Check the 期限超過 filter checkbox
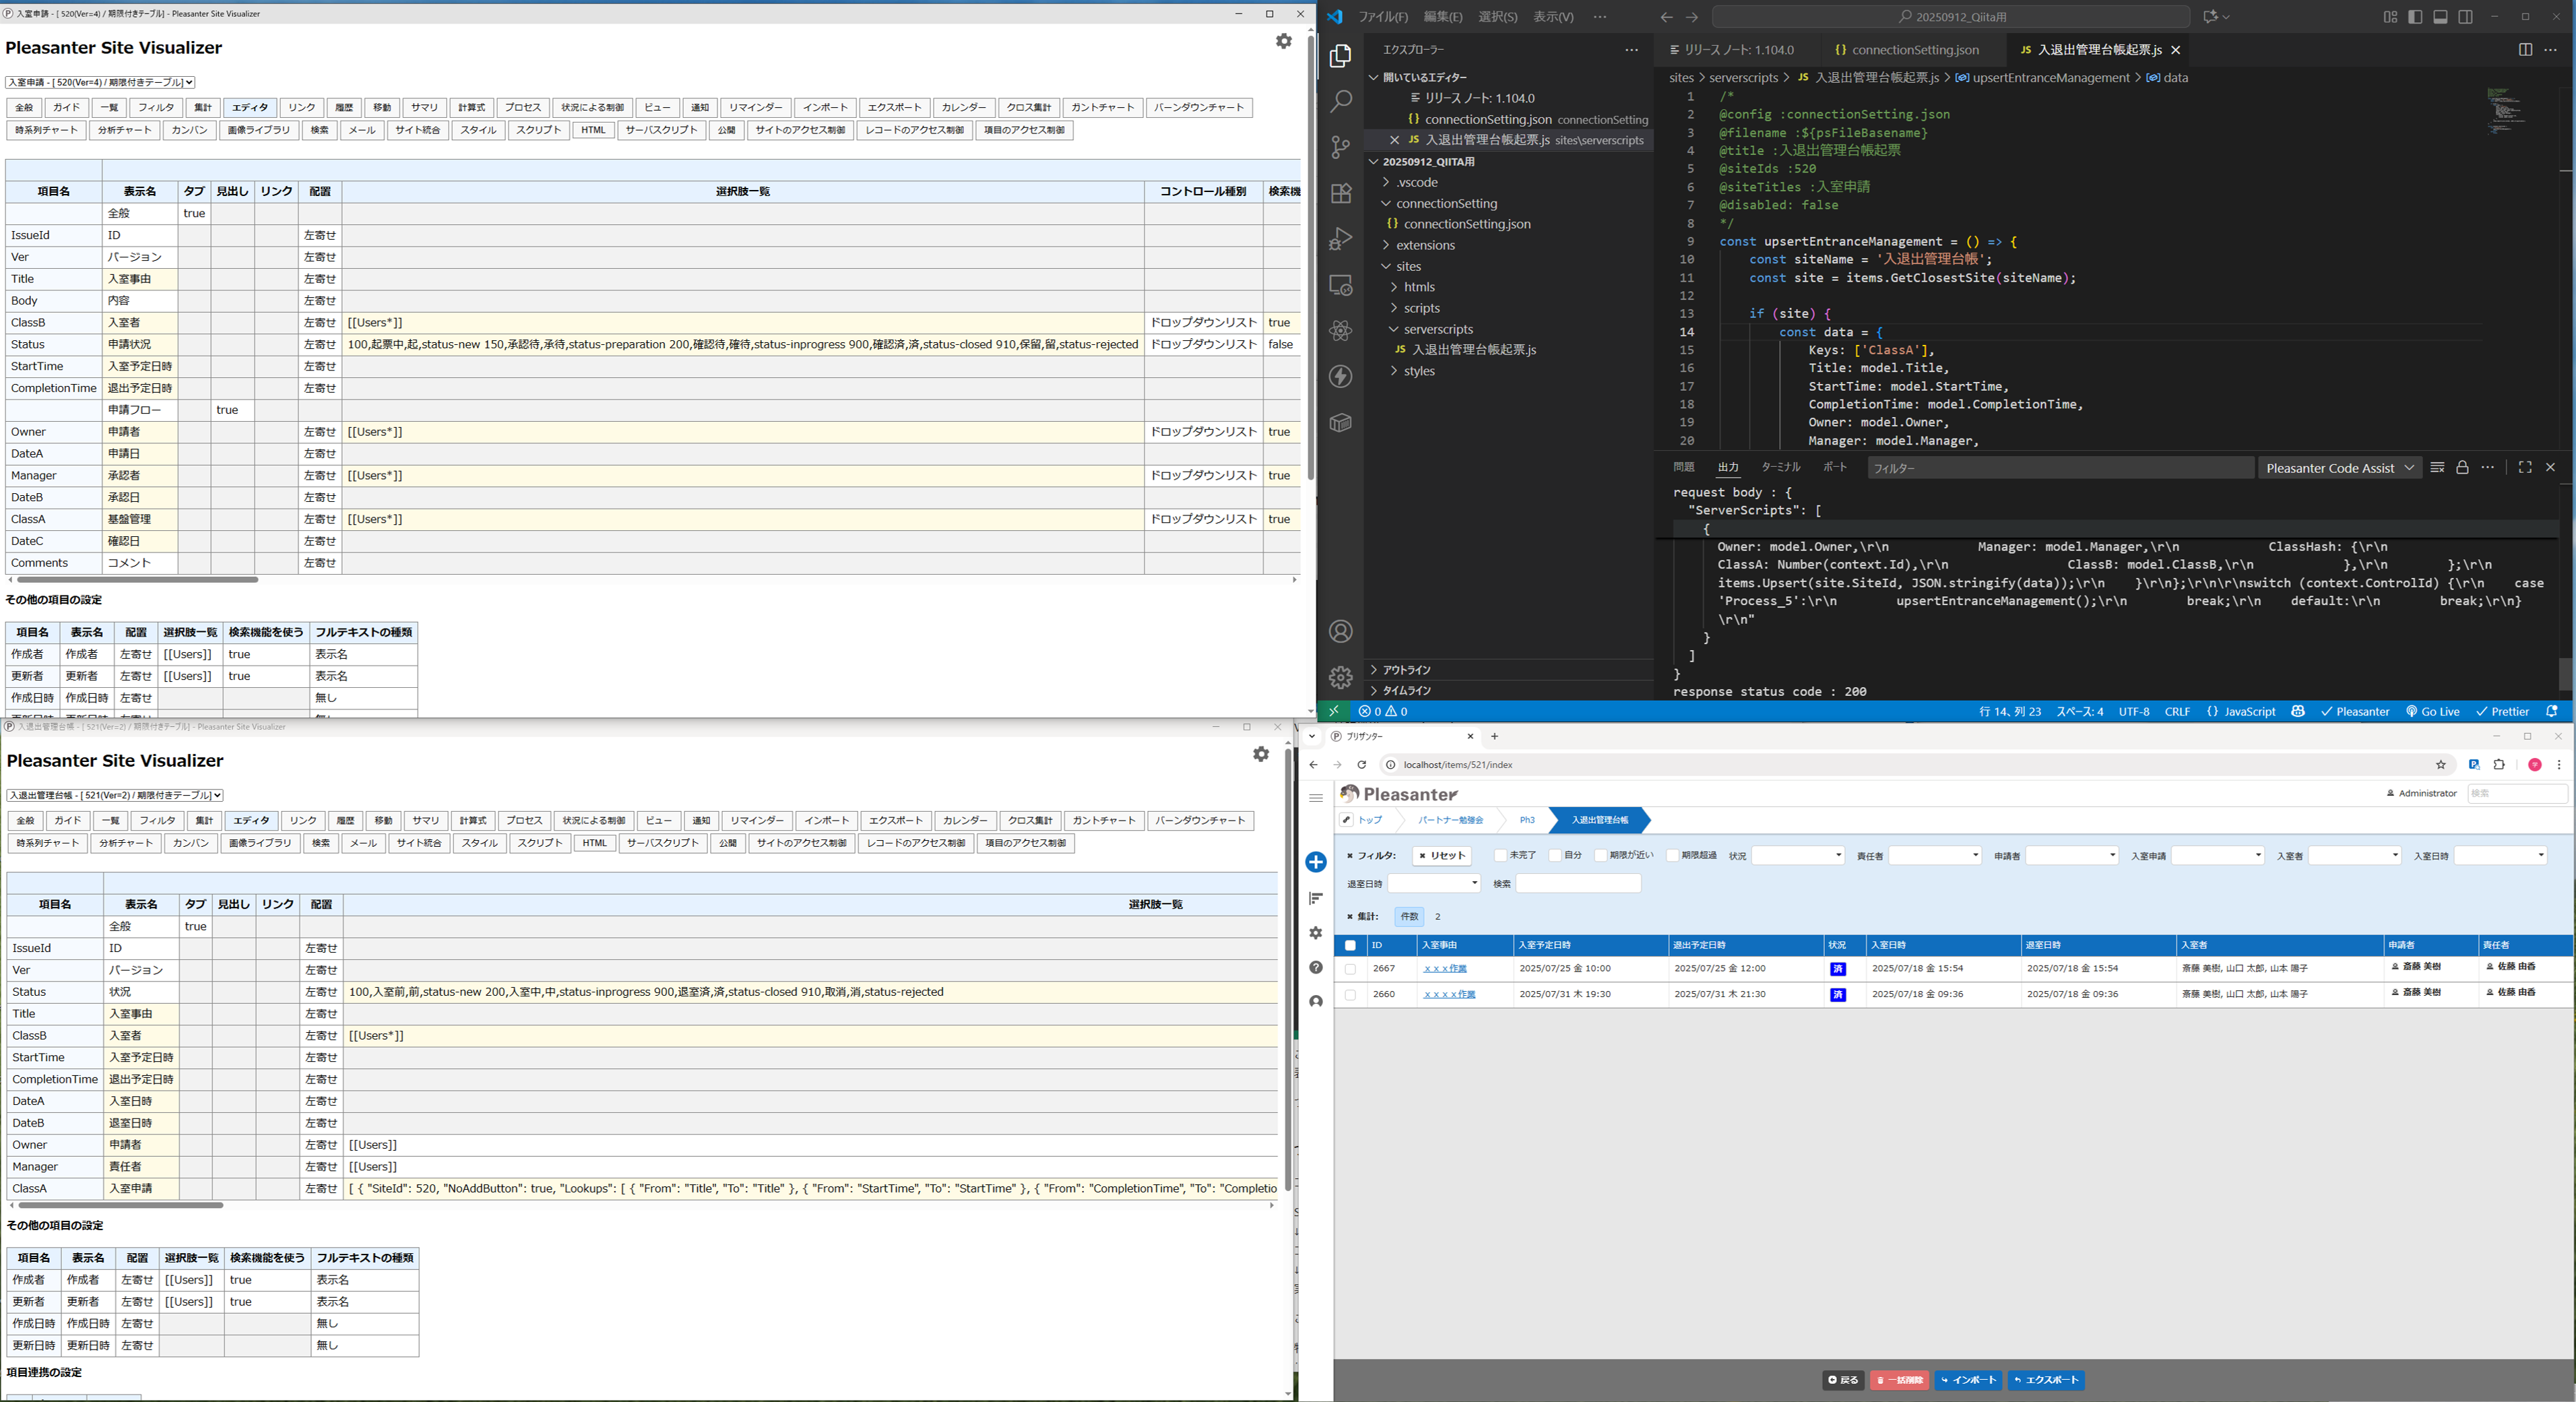 1672,855
